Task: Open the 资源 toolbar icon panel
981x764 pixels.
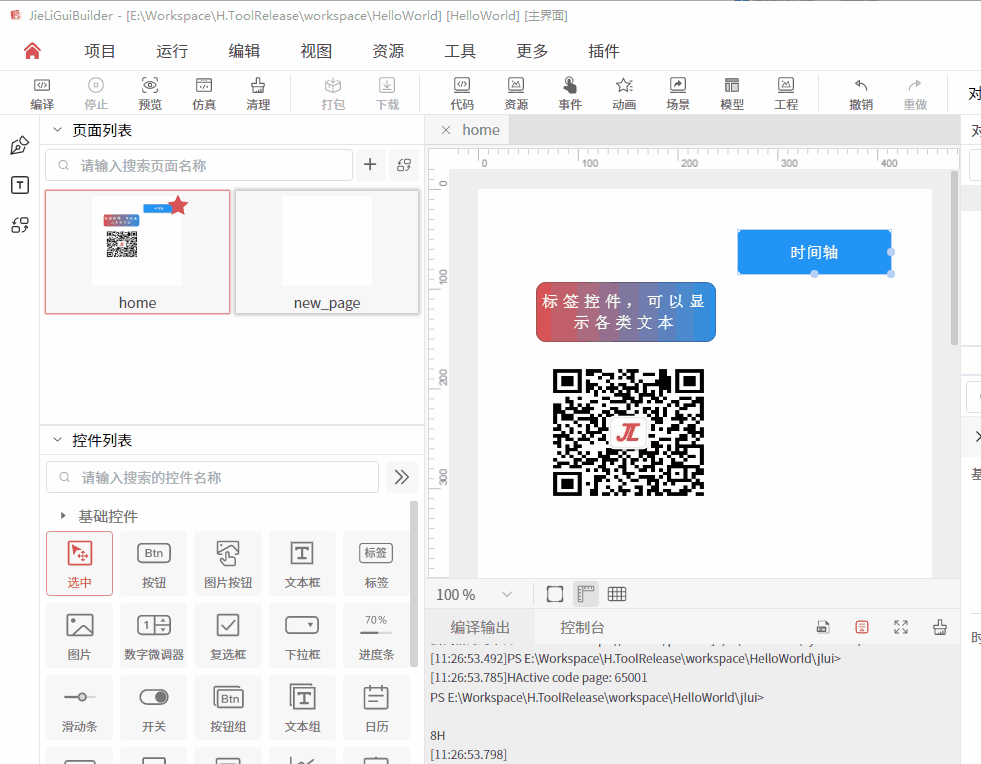Action: tap(516, 93)
